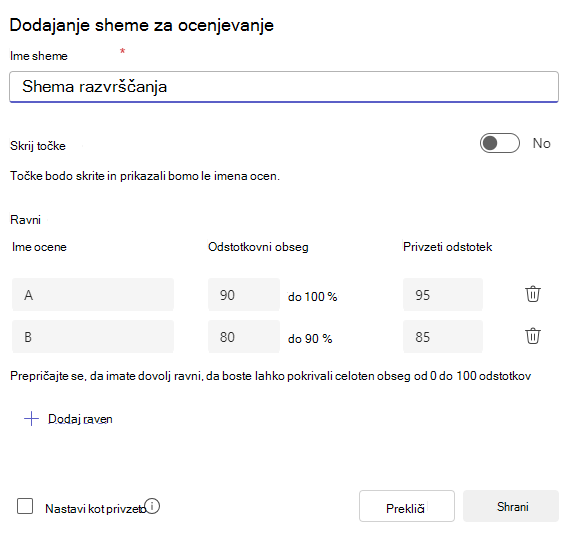Toggle the Skrij točke switch

(x=500, y=143)
